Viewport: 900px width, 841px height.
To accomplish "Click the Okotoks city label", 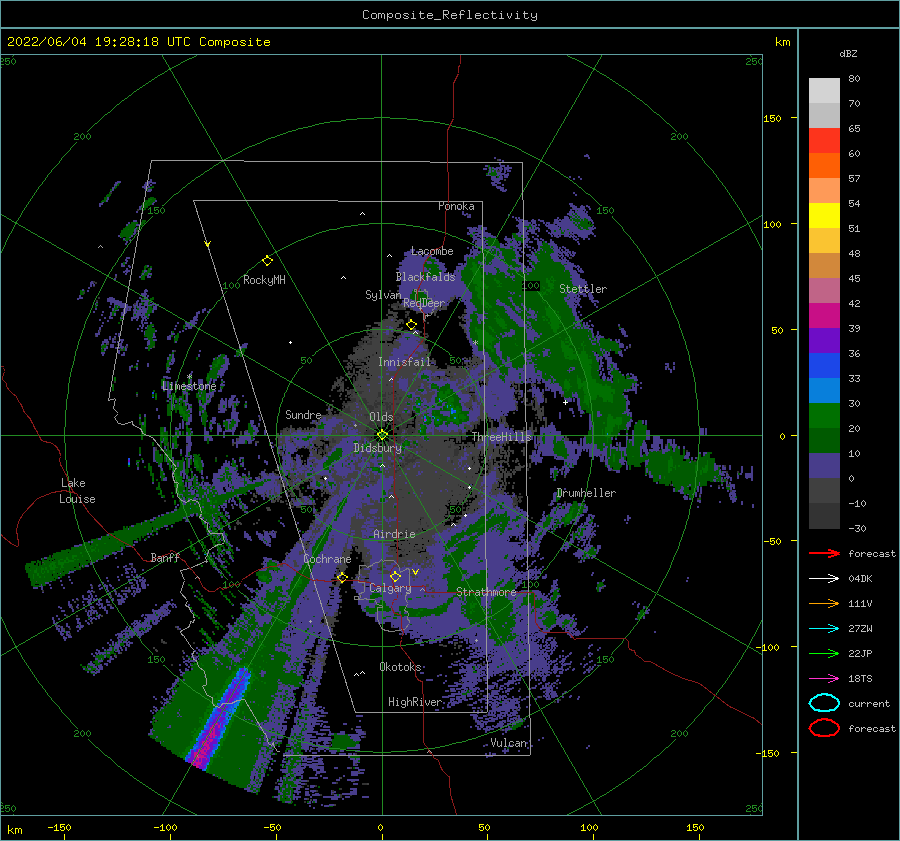I will click(400, 667).
